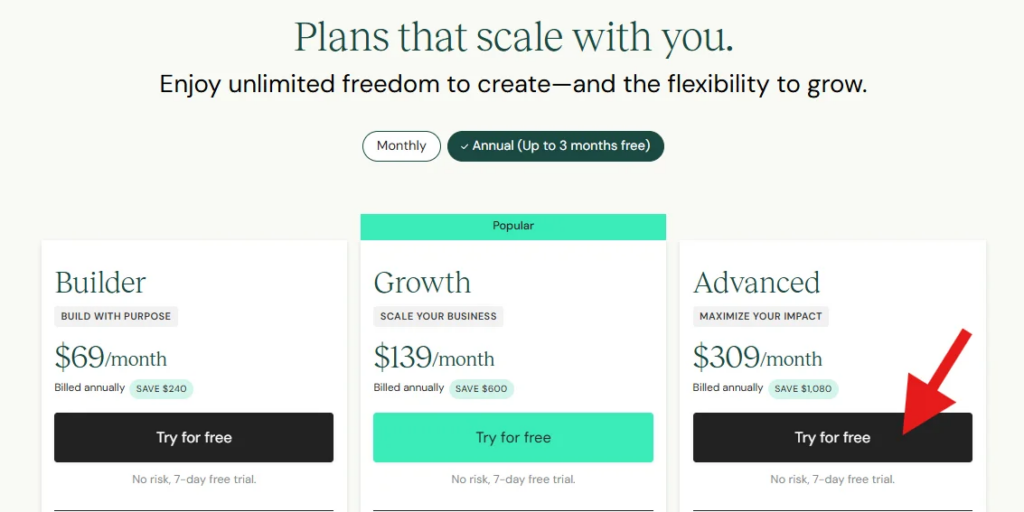This screenshot has width=1024, height=512.
Task: Click the $309/month price
Action: pos(757,357)
